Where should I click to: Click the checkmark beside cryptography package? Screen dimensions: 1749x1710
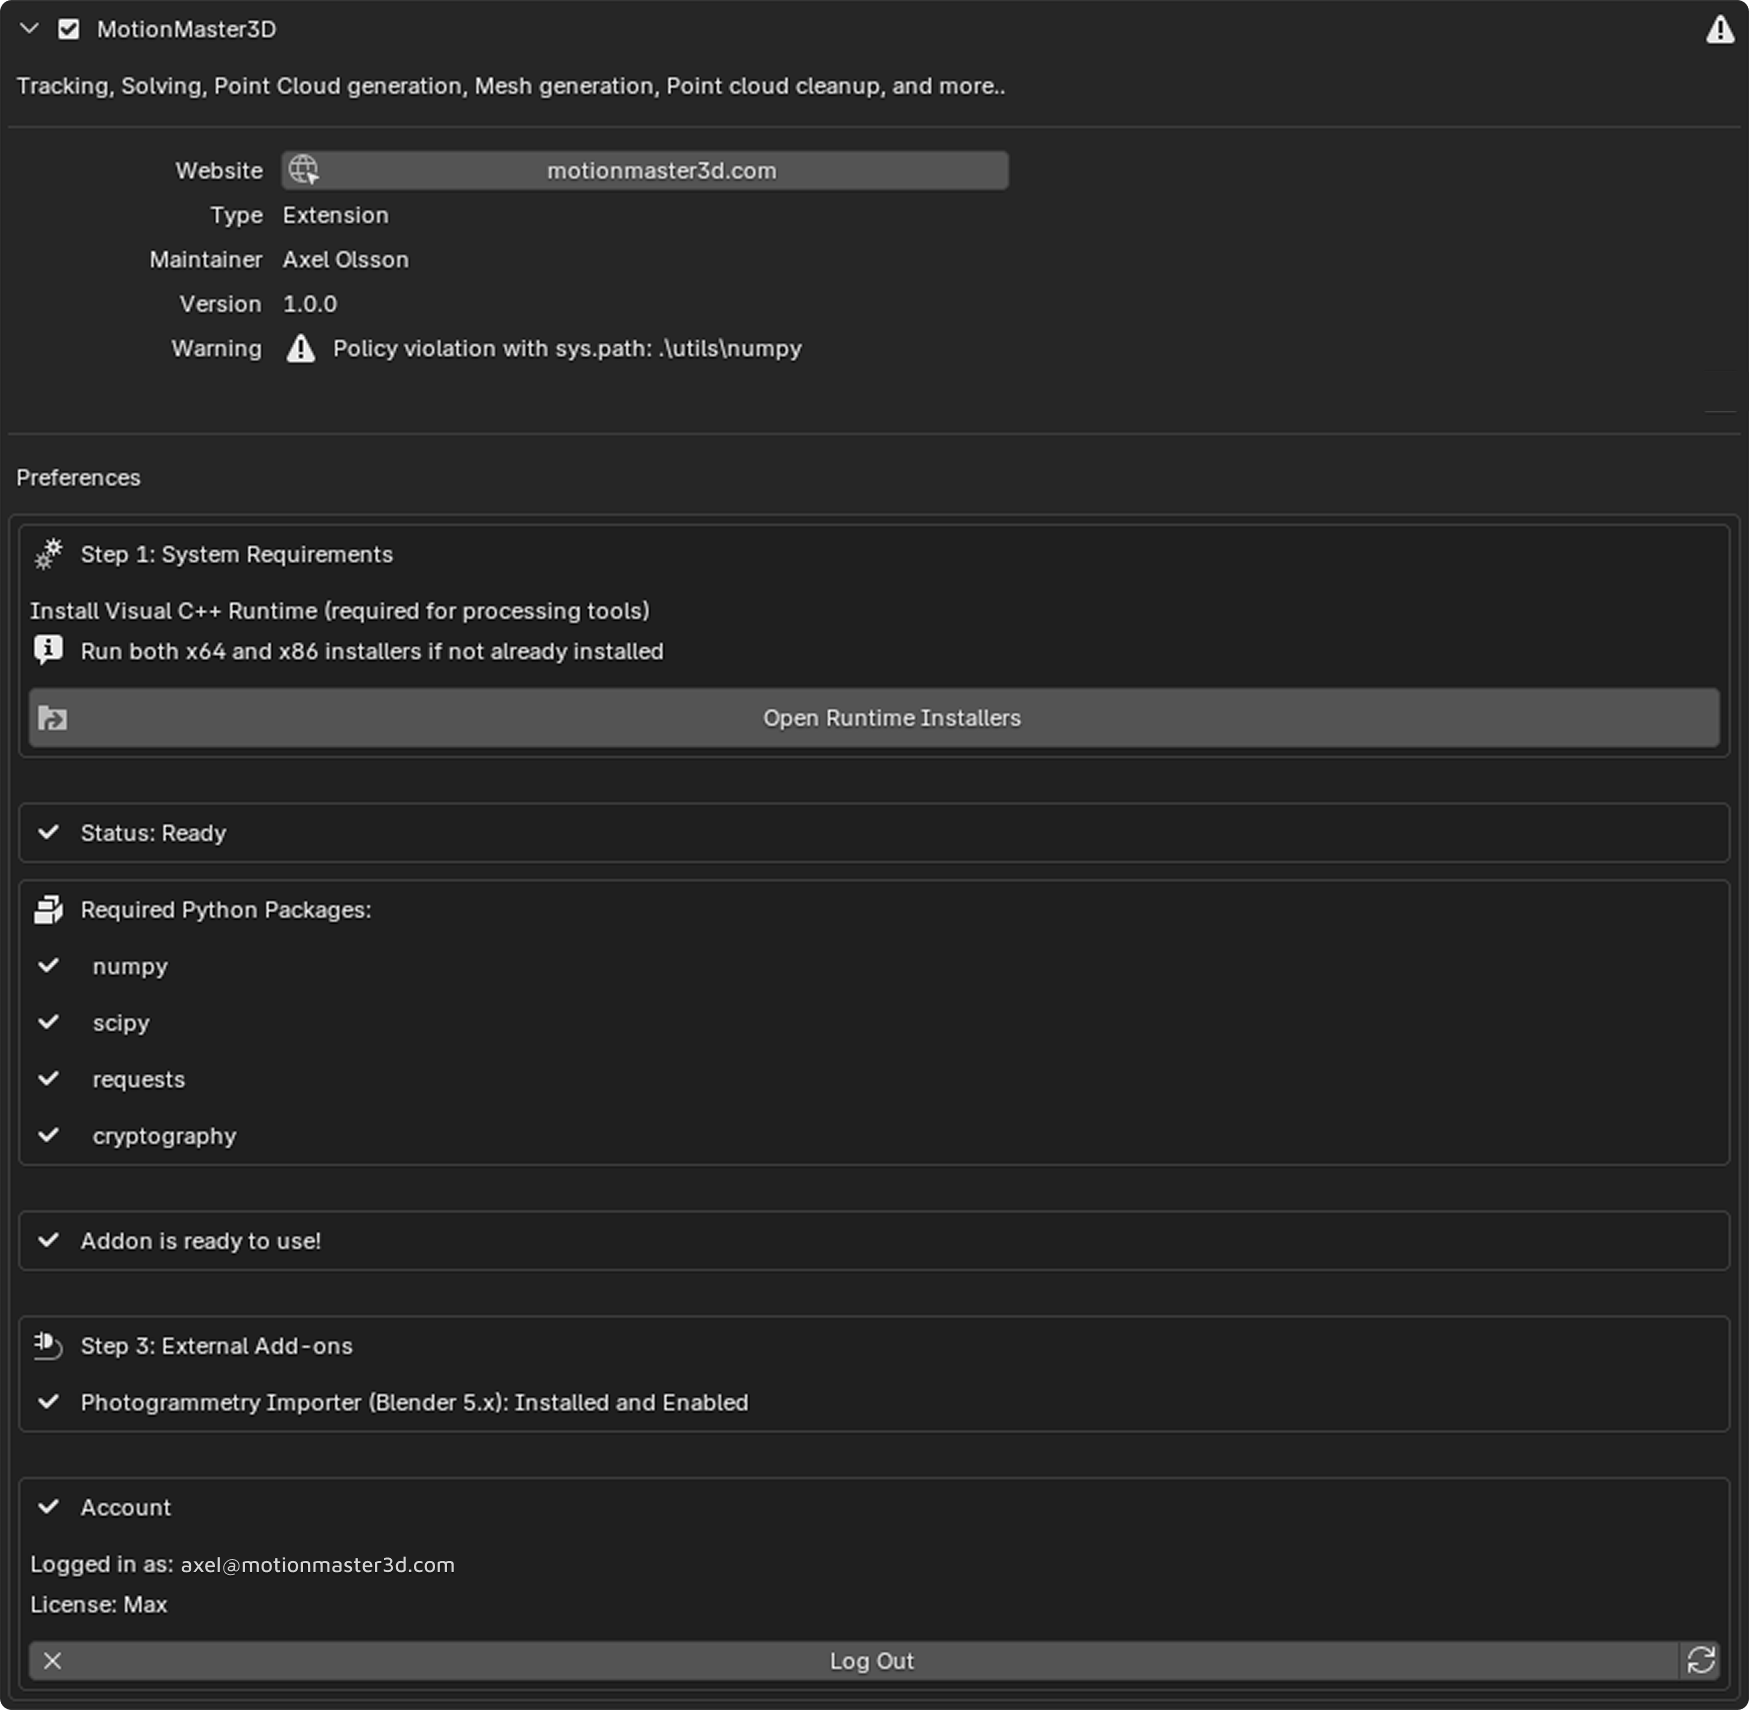click(49, 1135)
